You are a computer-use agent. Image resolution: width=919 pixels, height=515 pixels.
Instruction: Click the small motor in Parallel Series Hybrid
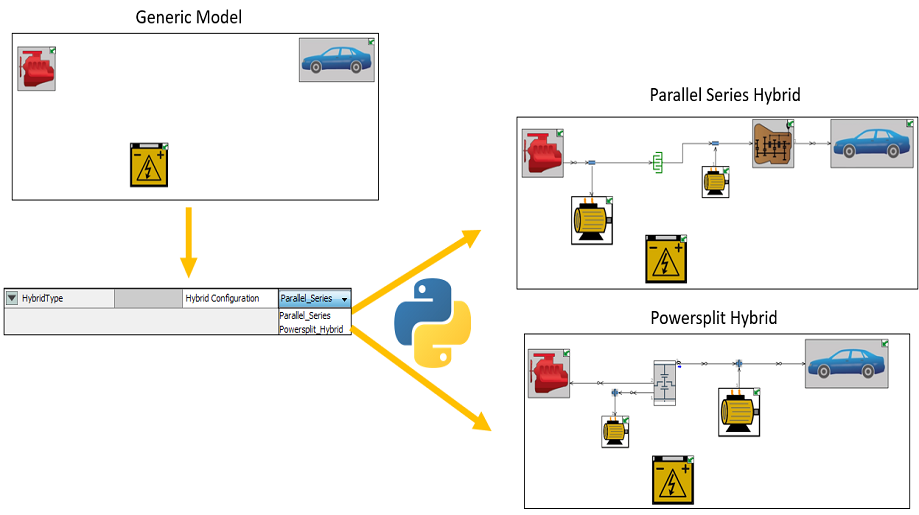716,182
